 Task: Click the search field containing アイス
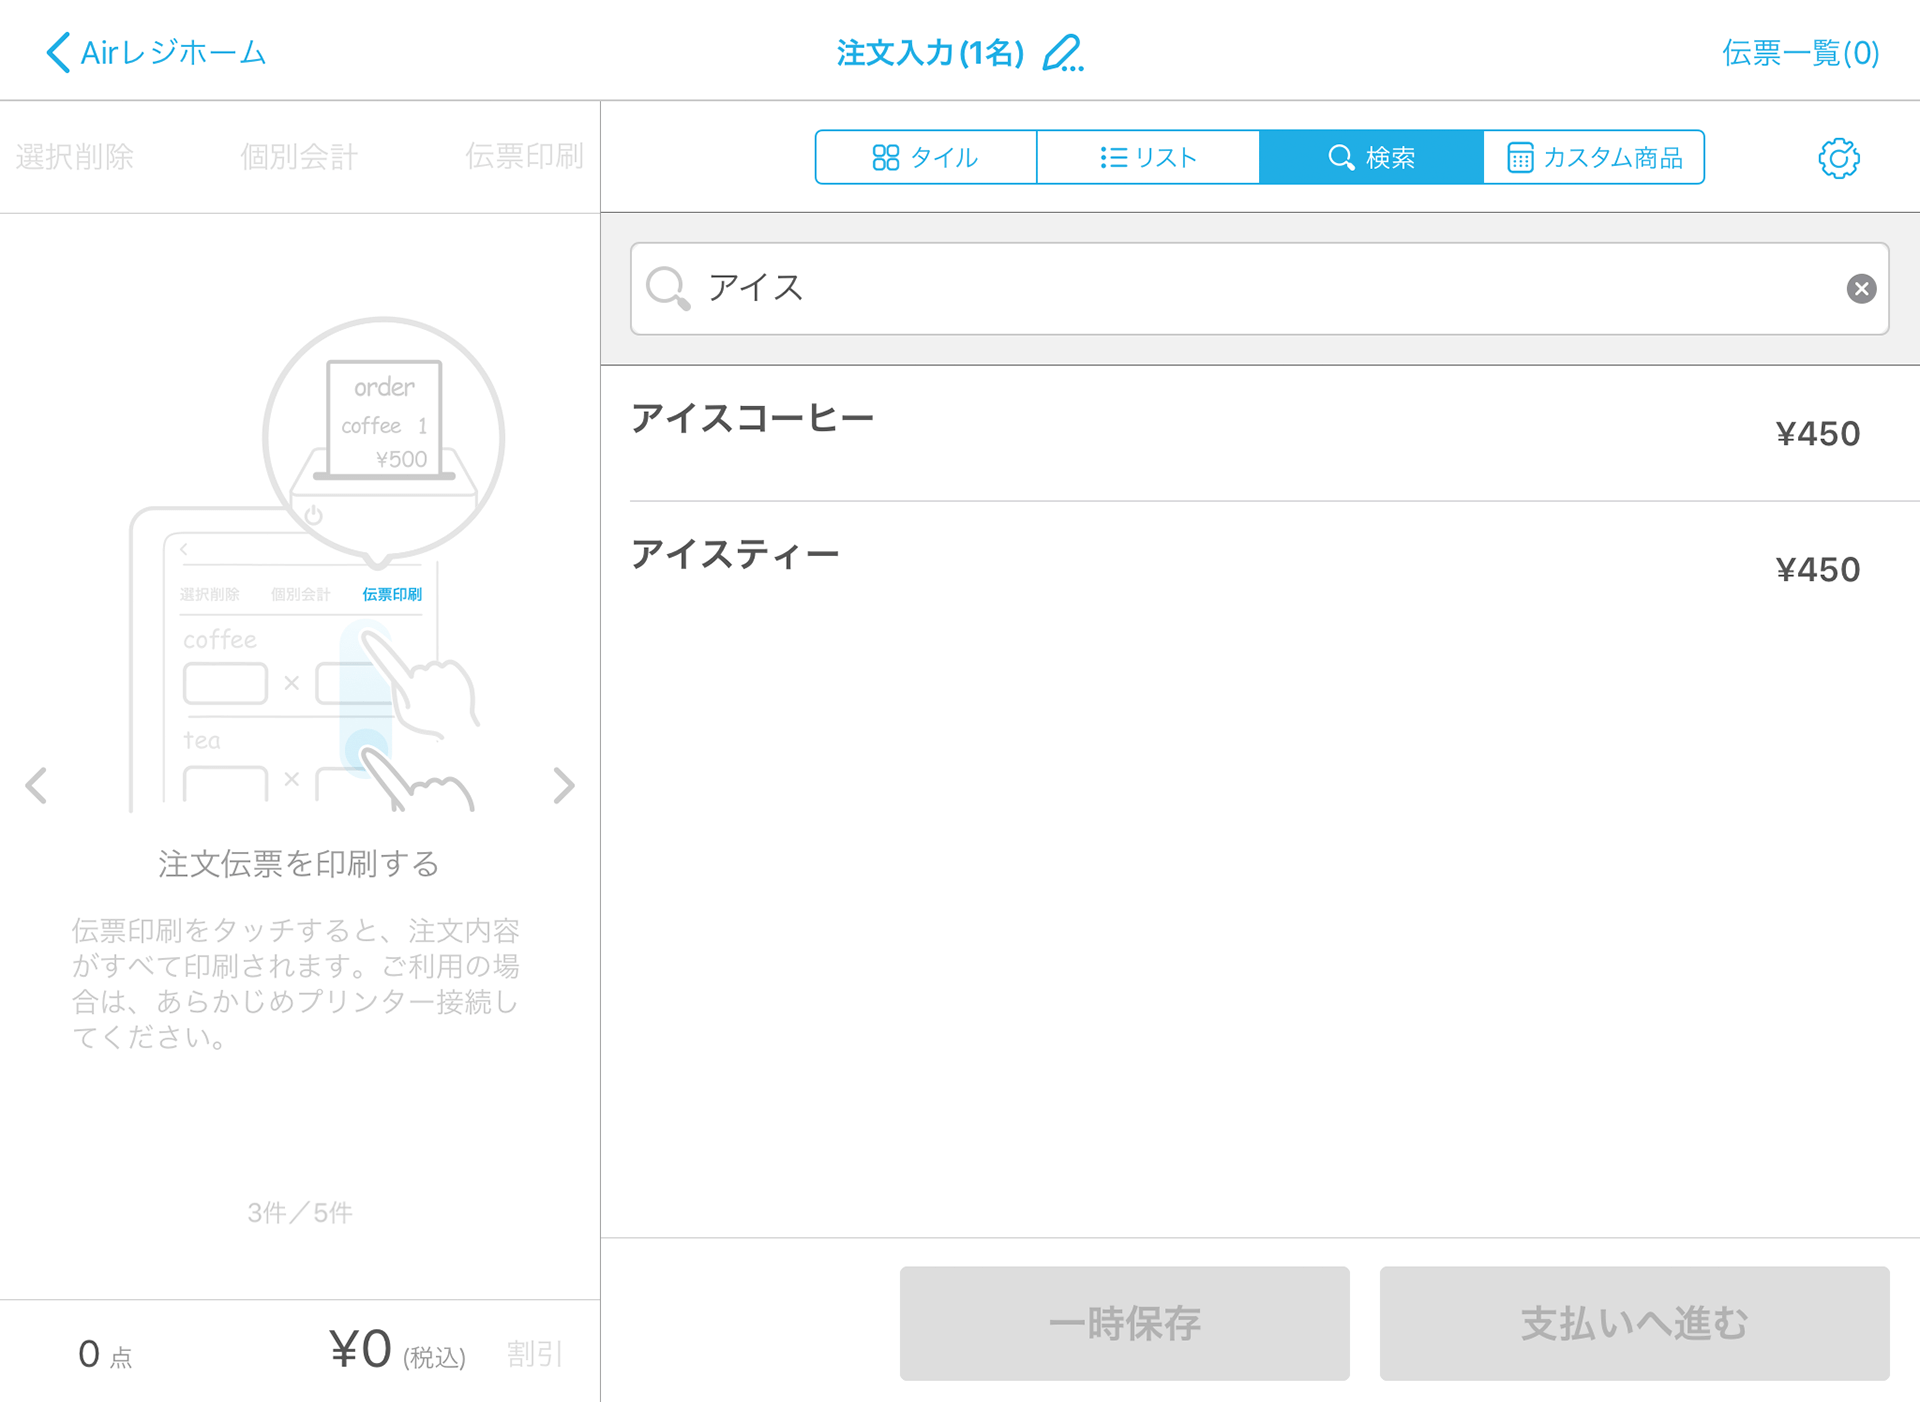(x=1259, y=288)
